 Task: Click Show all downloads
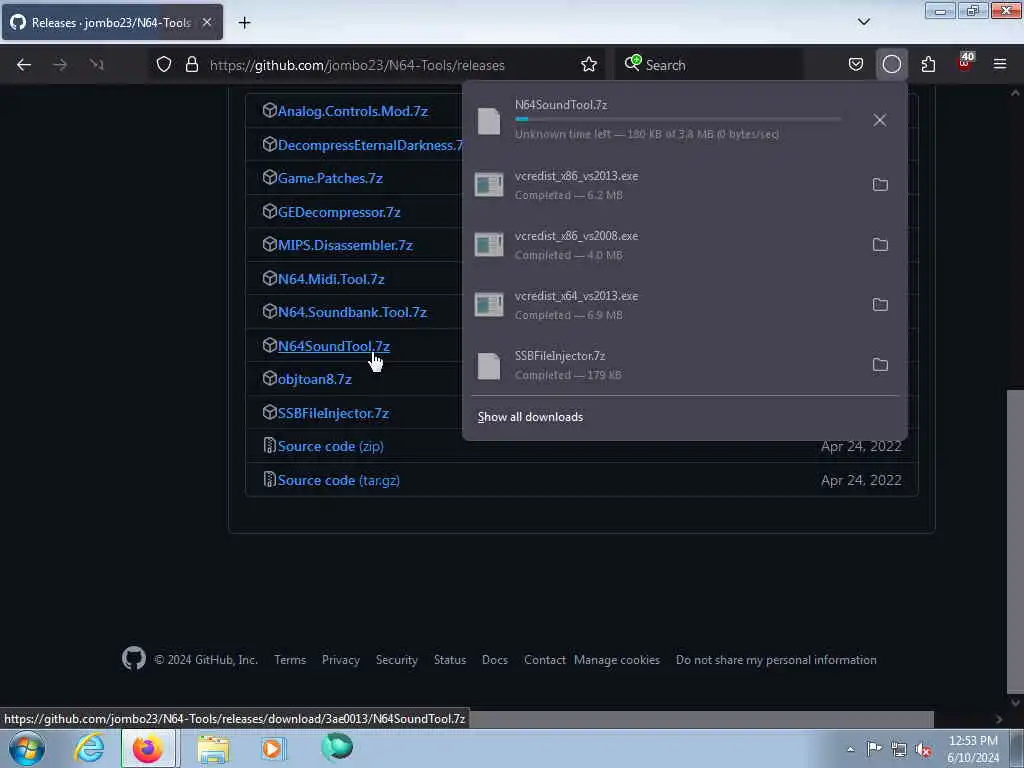coord(530,417)
